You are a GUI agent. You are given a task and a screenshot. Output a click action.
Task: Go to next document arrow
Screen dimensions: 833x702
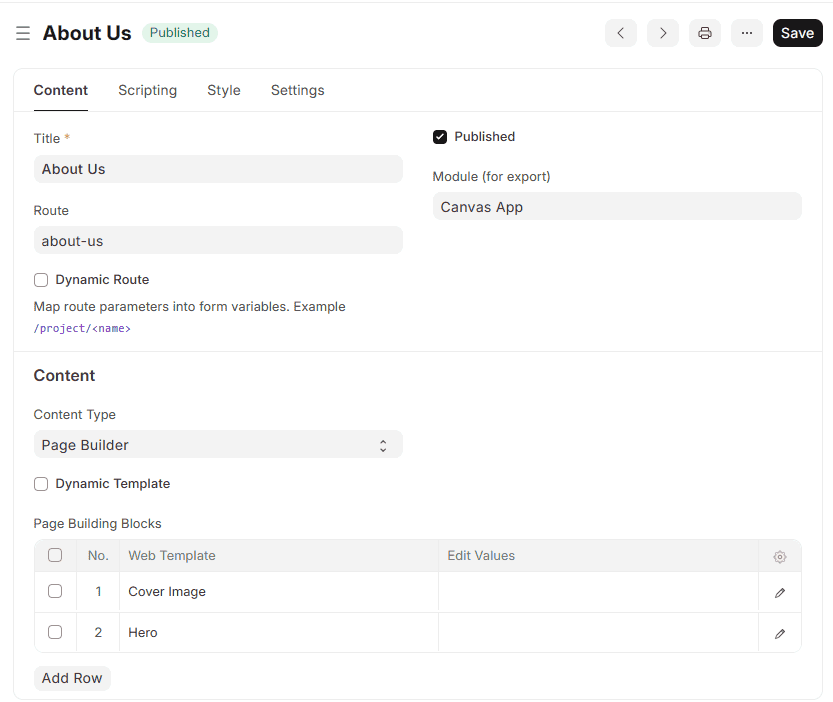(x=662, y=33)
